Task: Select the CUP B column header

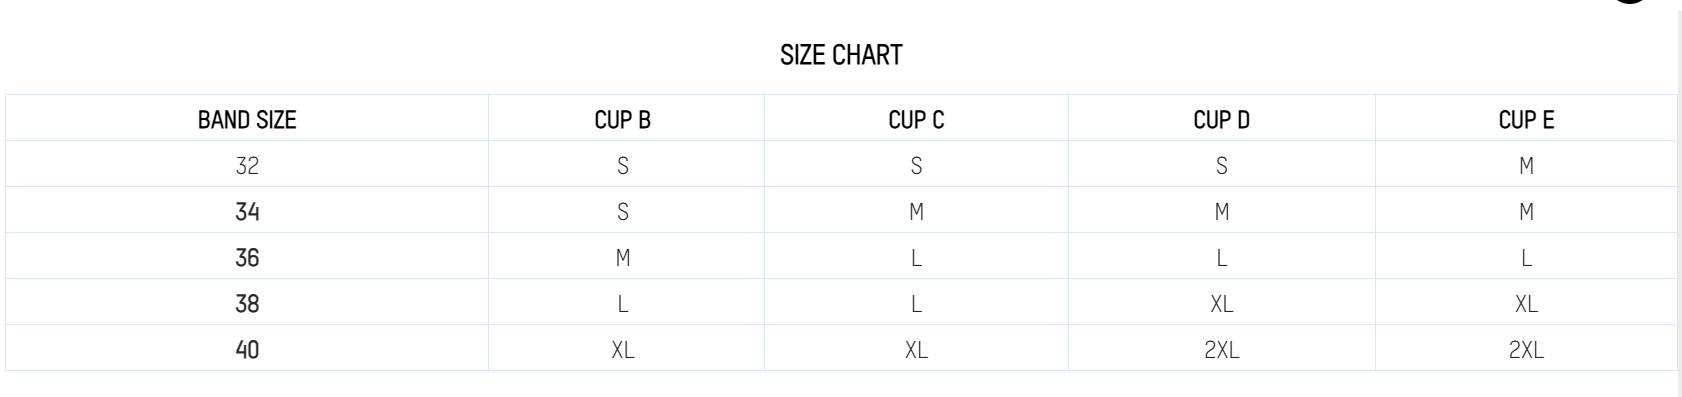Action: pyautogui.click(x=623, y=120)
